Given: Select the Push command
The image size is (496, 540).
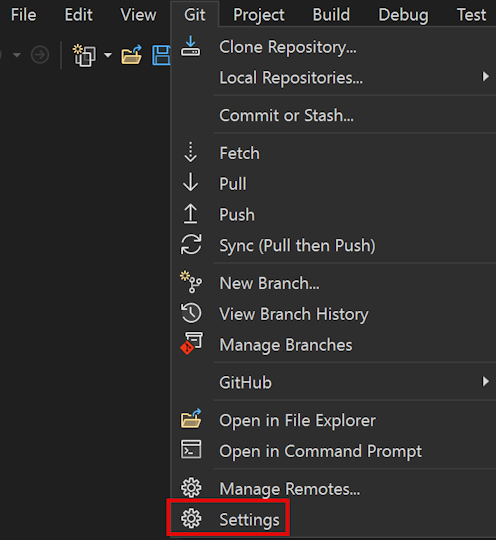Looking at the screenshot, I should (x=237, y=215).
